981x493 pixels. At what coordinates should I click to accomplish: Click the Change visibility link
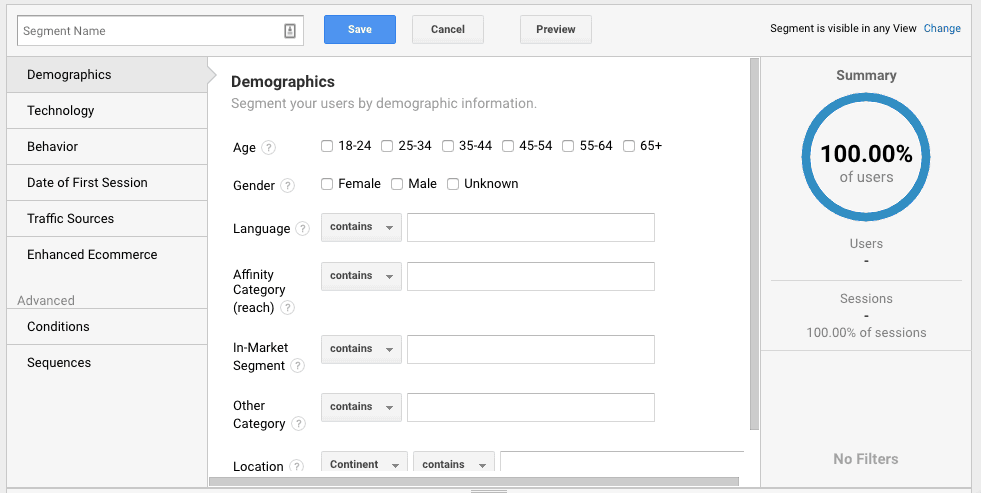pos(942,29)
